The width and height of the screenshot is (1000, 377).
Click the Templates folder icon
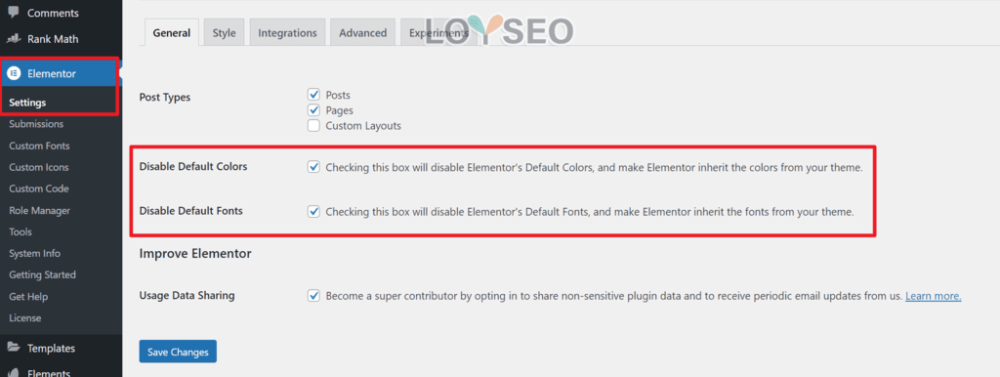[x=13, y=348]
